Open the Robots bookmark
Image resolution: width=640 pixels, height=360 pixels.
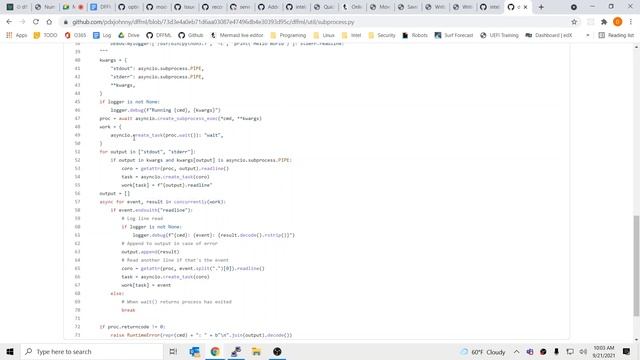click(415, 36)
